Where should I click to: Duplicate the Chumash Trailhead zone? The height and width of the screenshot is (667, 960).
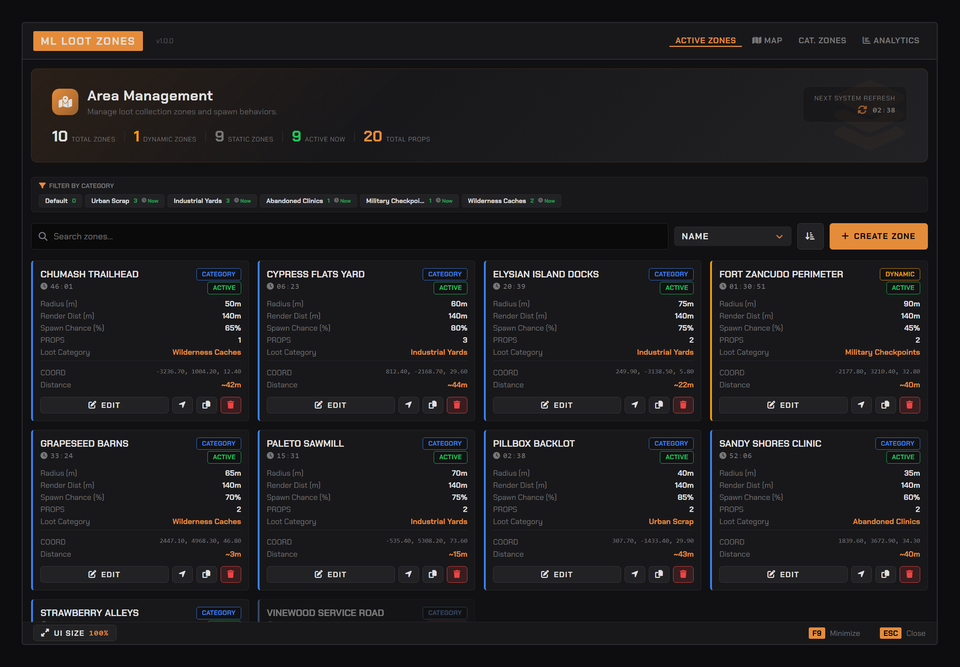[206, 405]
